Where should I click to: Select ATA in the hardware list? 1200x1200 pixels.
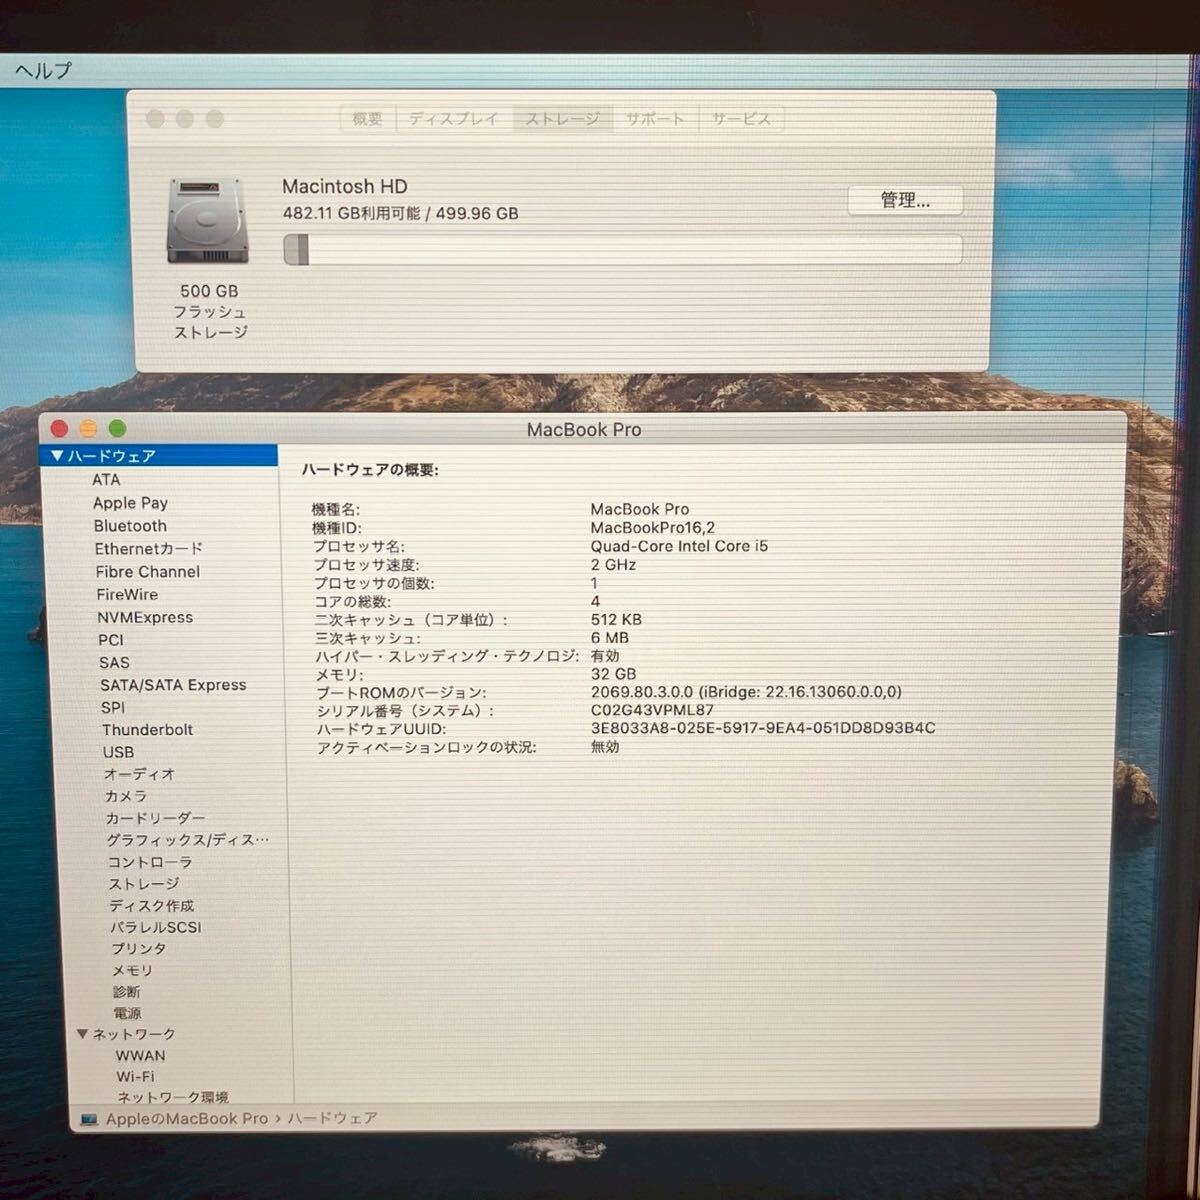coord(106,480)
